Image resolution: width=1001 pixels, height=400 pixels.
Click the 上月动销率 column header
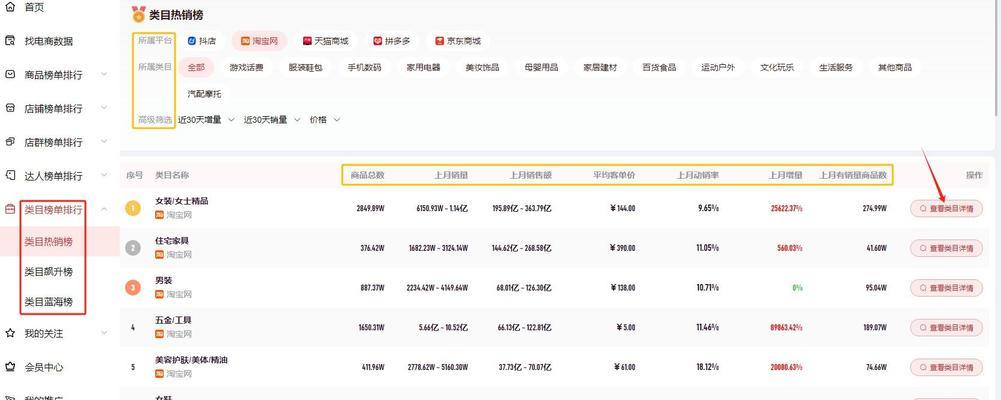click(x=698, y=175)
